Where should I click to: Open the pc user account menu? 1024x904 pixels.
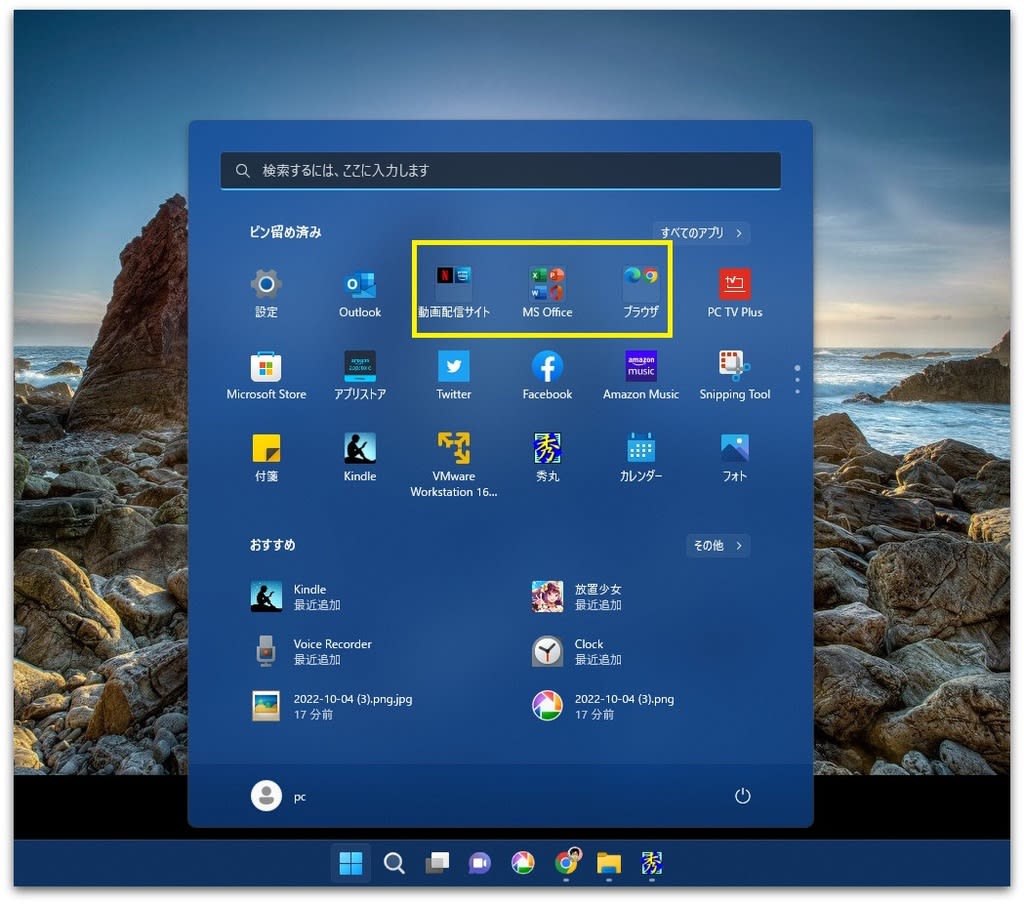point(279,796)
